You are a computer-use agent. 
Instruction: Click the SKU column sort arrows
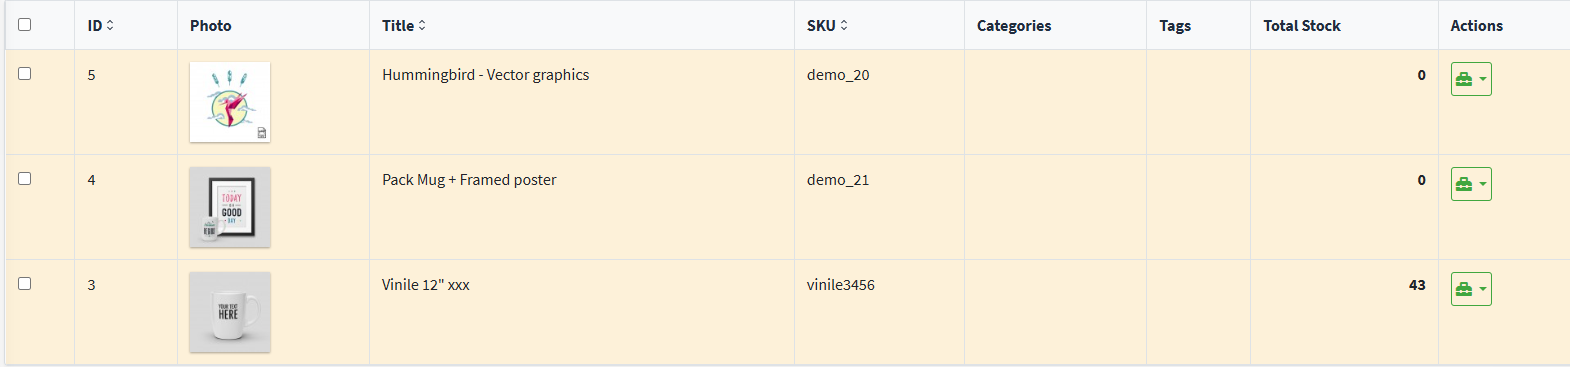click(x=844, y=25)
